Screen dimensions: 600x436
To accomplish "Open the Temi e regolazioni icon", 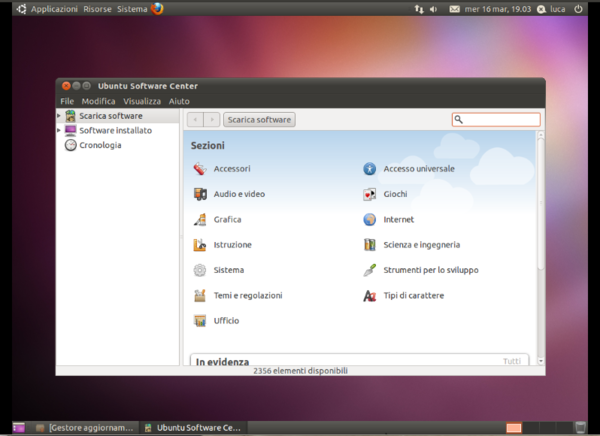I will point(200,296).
